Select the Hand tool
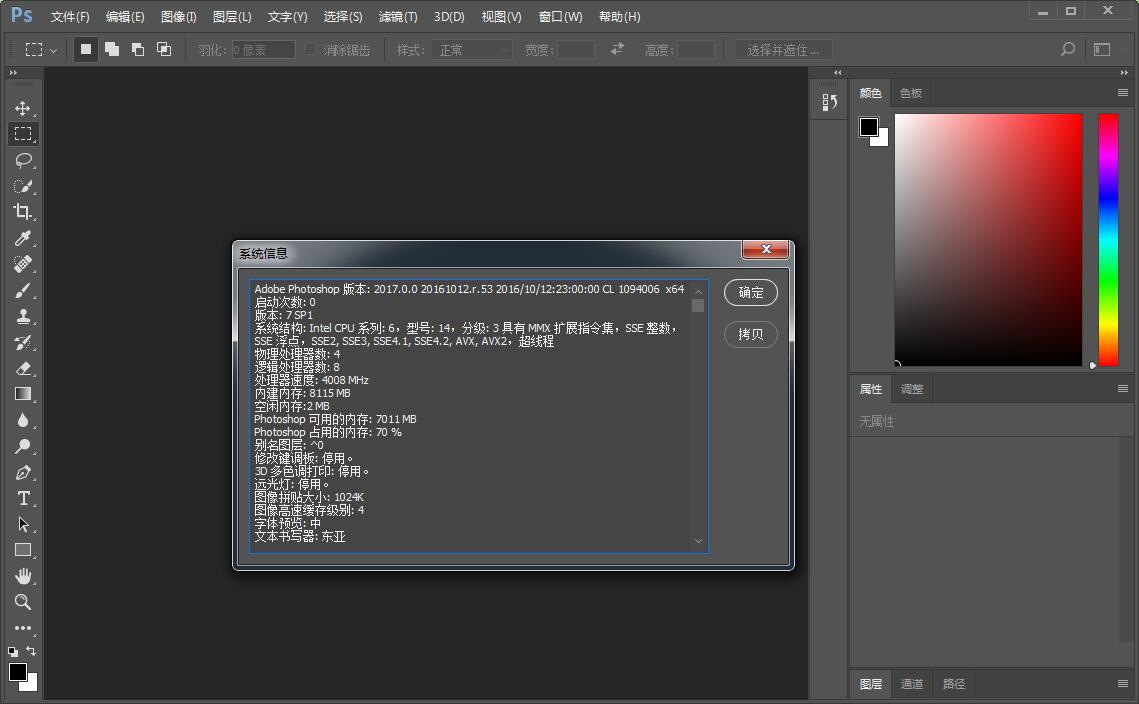Screen dimensions: 1139x704 coord(22,576)
